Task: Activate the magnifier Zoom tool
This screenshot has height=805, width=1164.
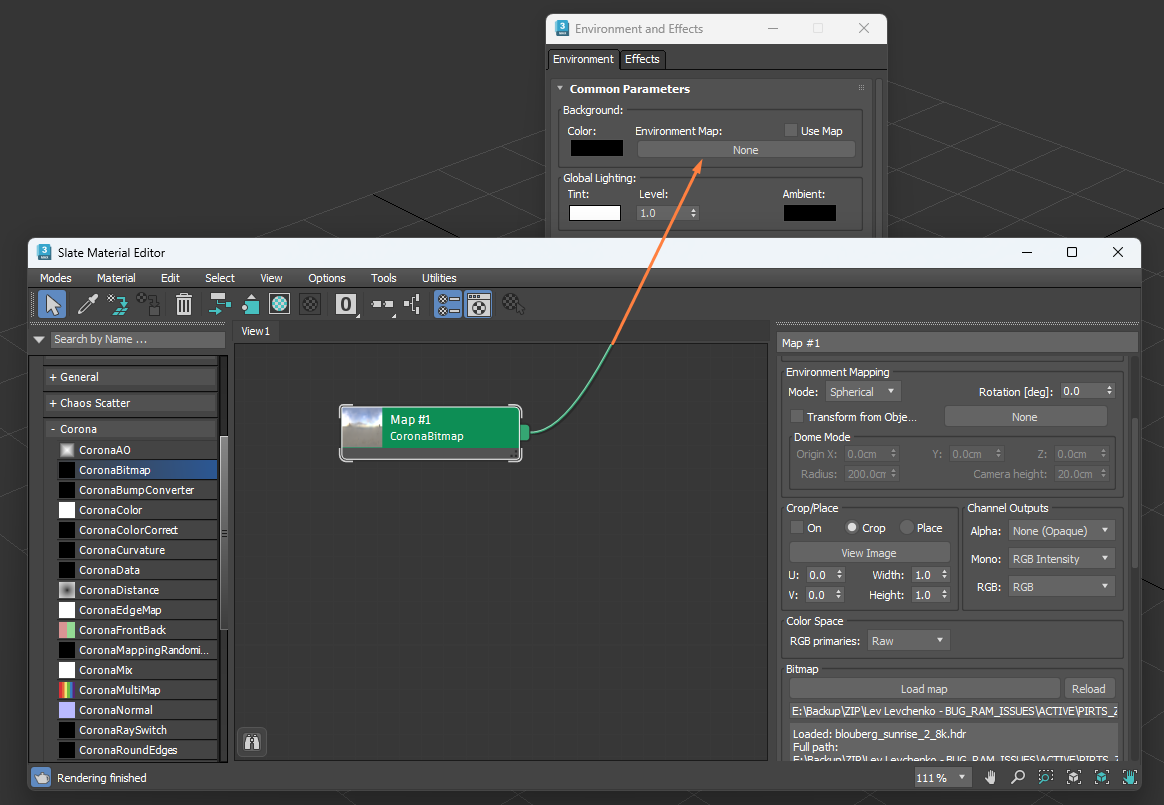Action: click(x=1018, y=778)
